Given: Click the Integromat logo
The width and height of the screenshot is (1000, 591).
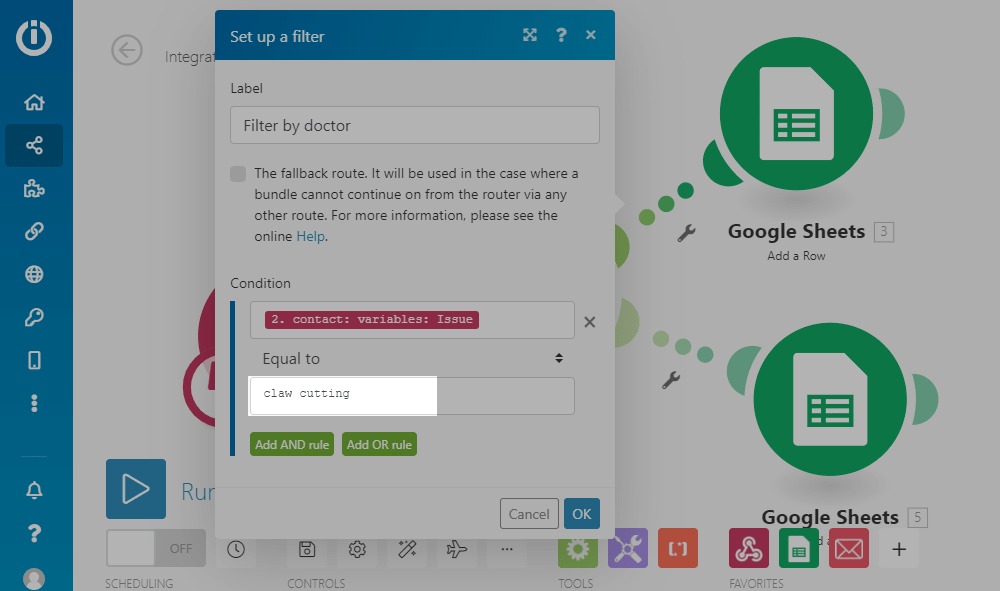Looking at the screenshot, I should tap(34, 37).
